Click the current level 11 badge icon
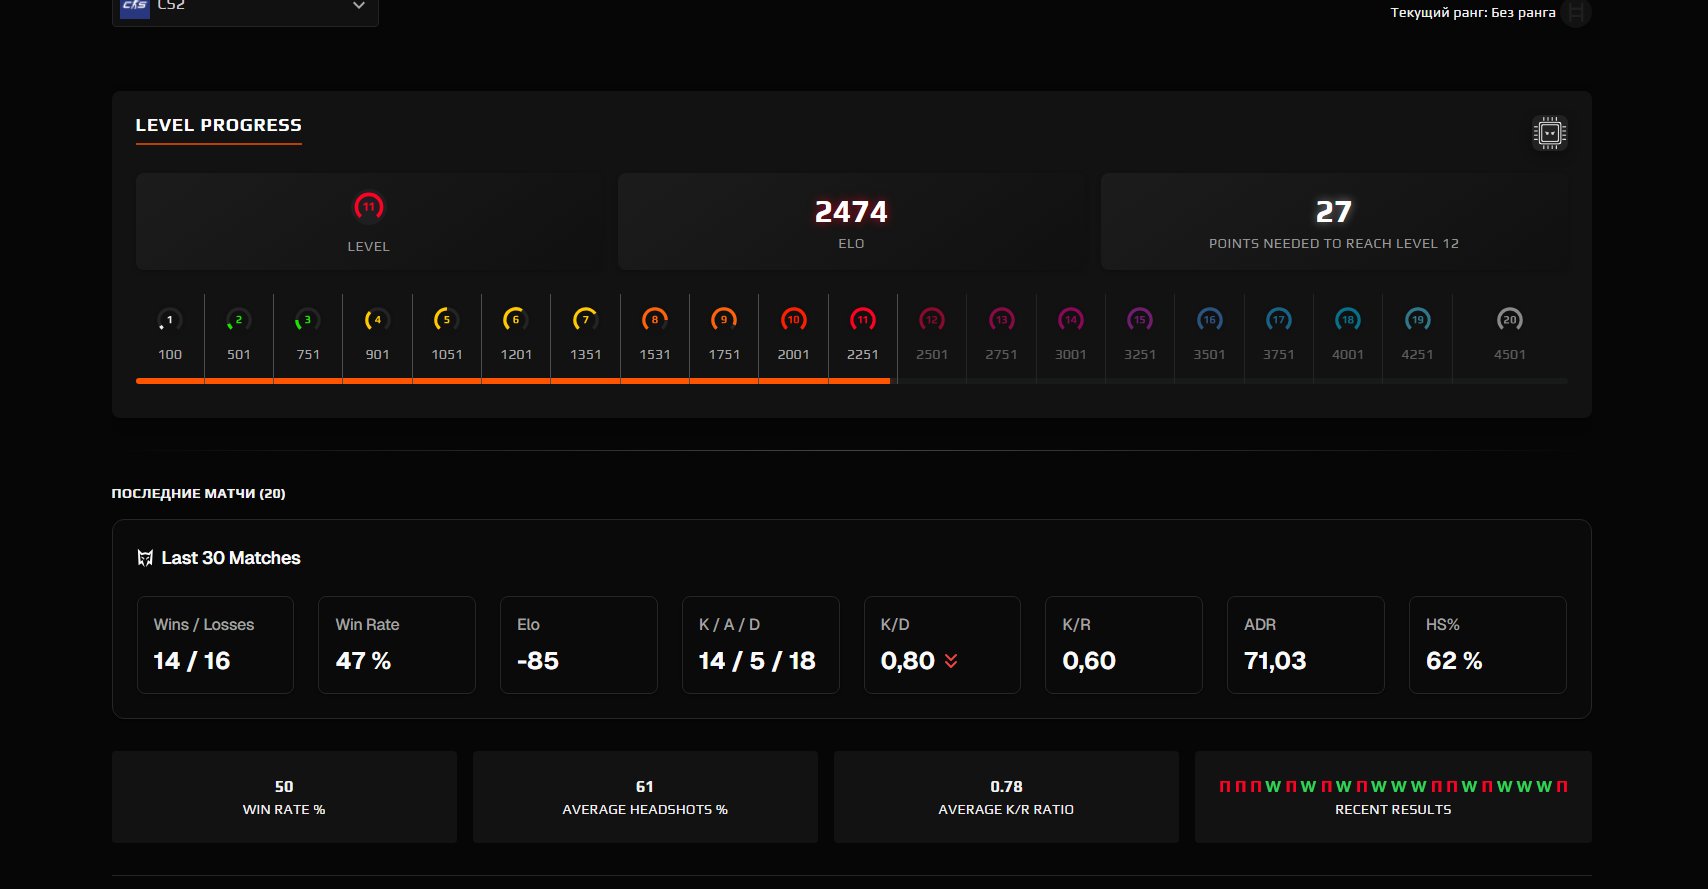 (368, 207)
